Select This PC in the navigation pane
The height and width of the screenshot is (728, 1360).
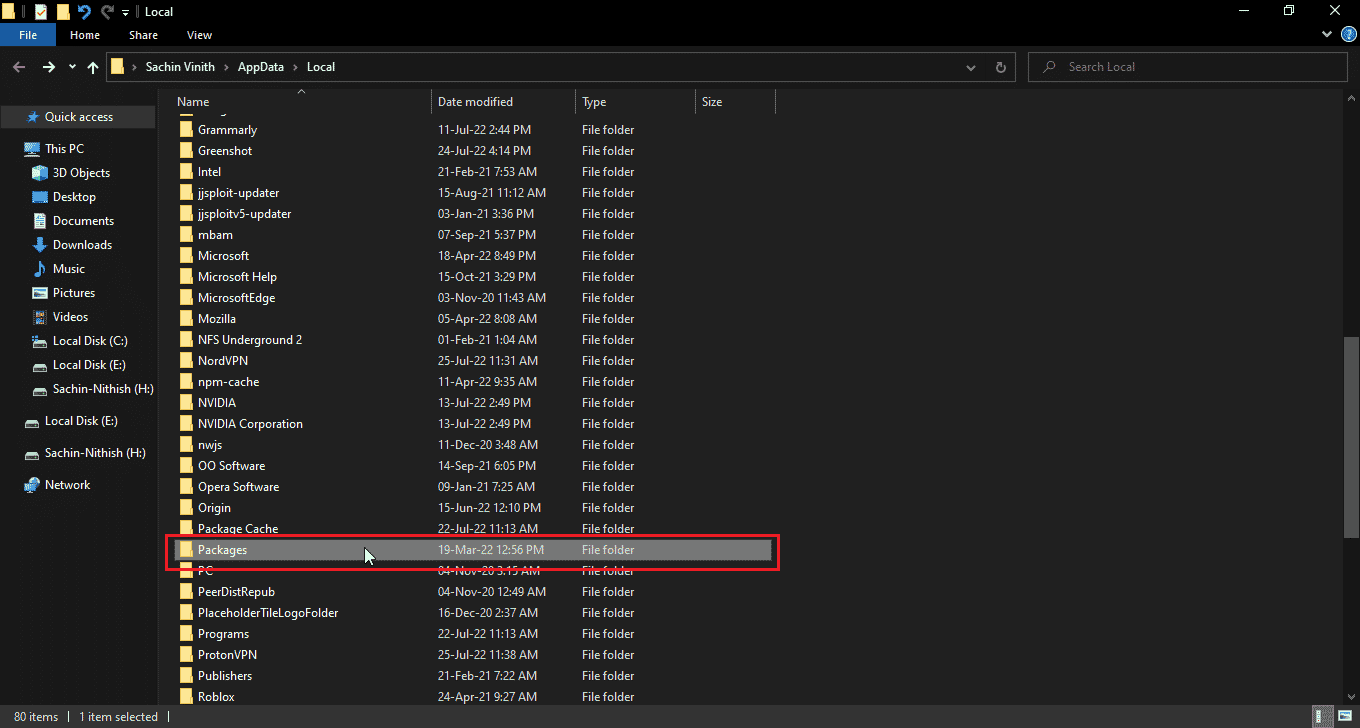tap(64, 149)
